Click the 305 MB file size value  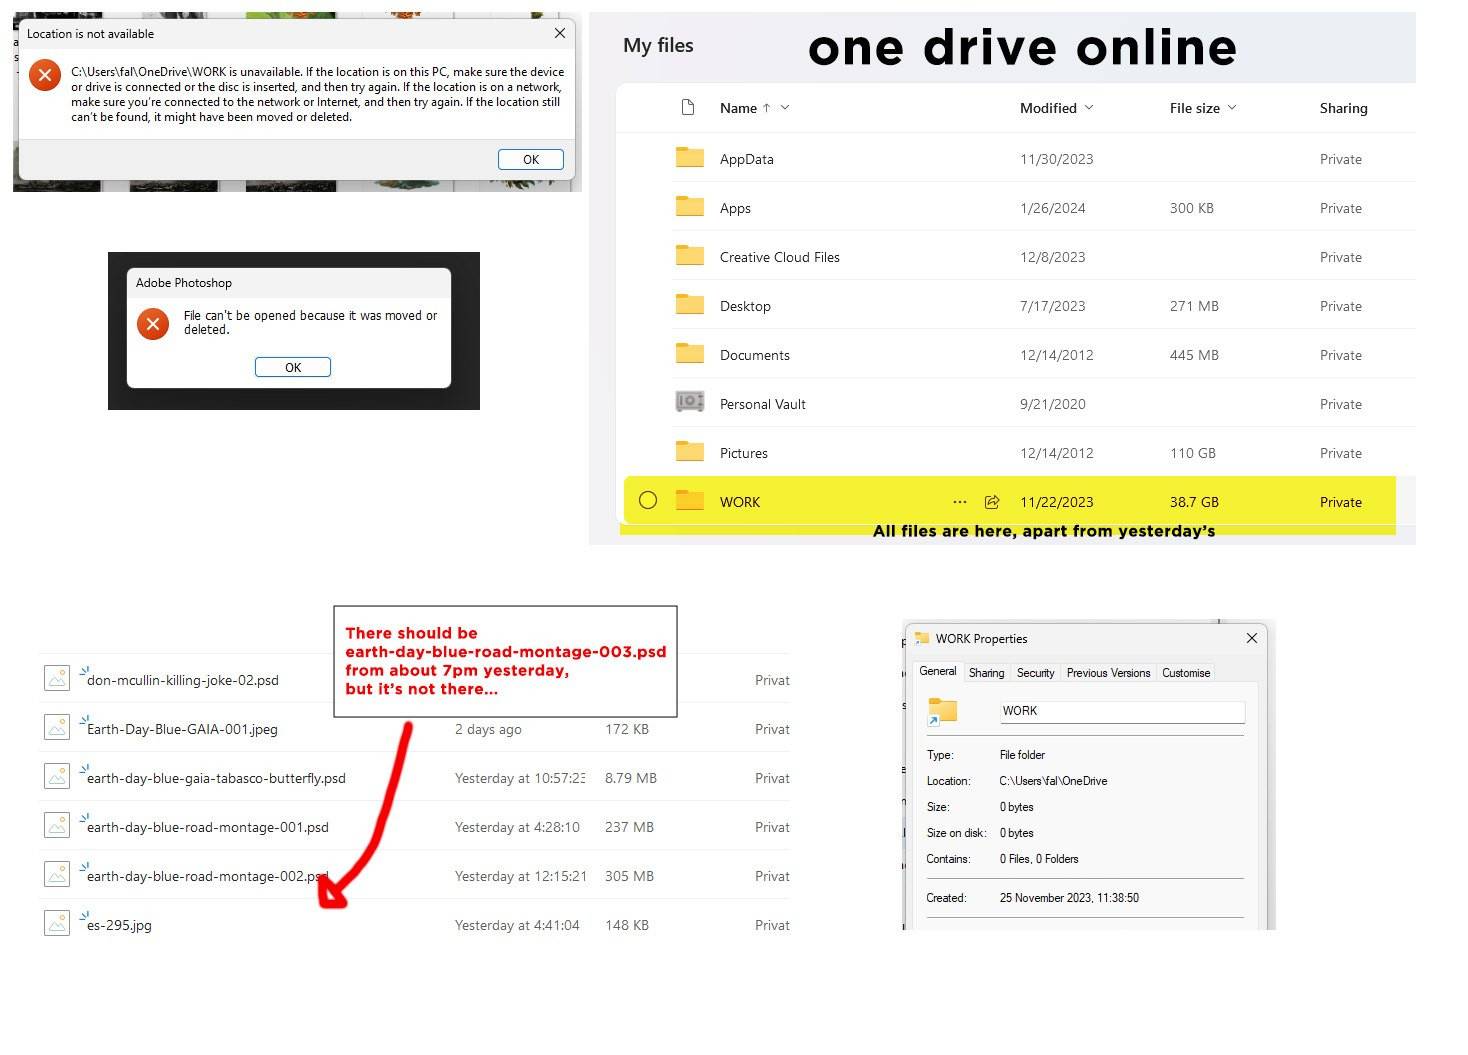629,876
